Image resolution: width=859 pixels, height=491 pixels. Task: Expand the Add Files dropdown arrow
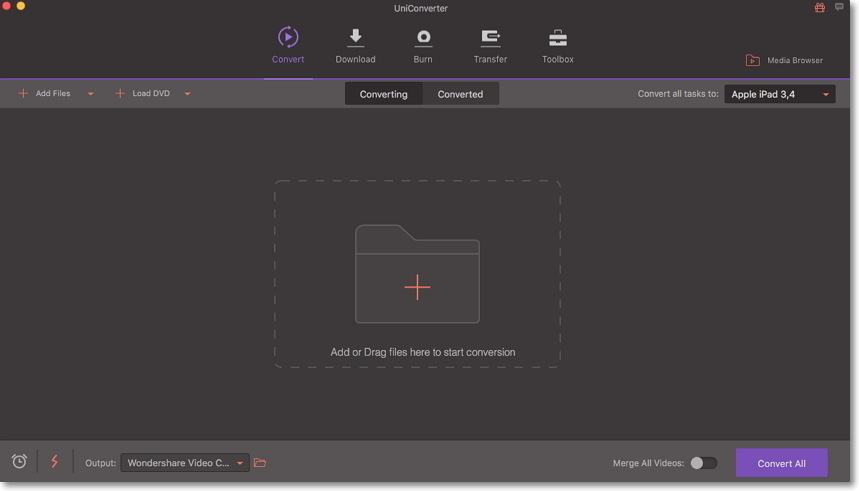click(x=91, y=94)
